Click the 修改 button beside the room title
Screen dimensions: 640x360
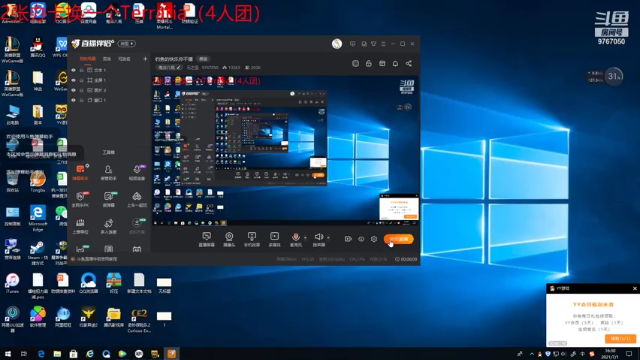click(203, 59)
